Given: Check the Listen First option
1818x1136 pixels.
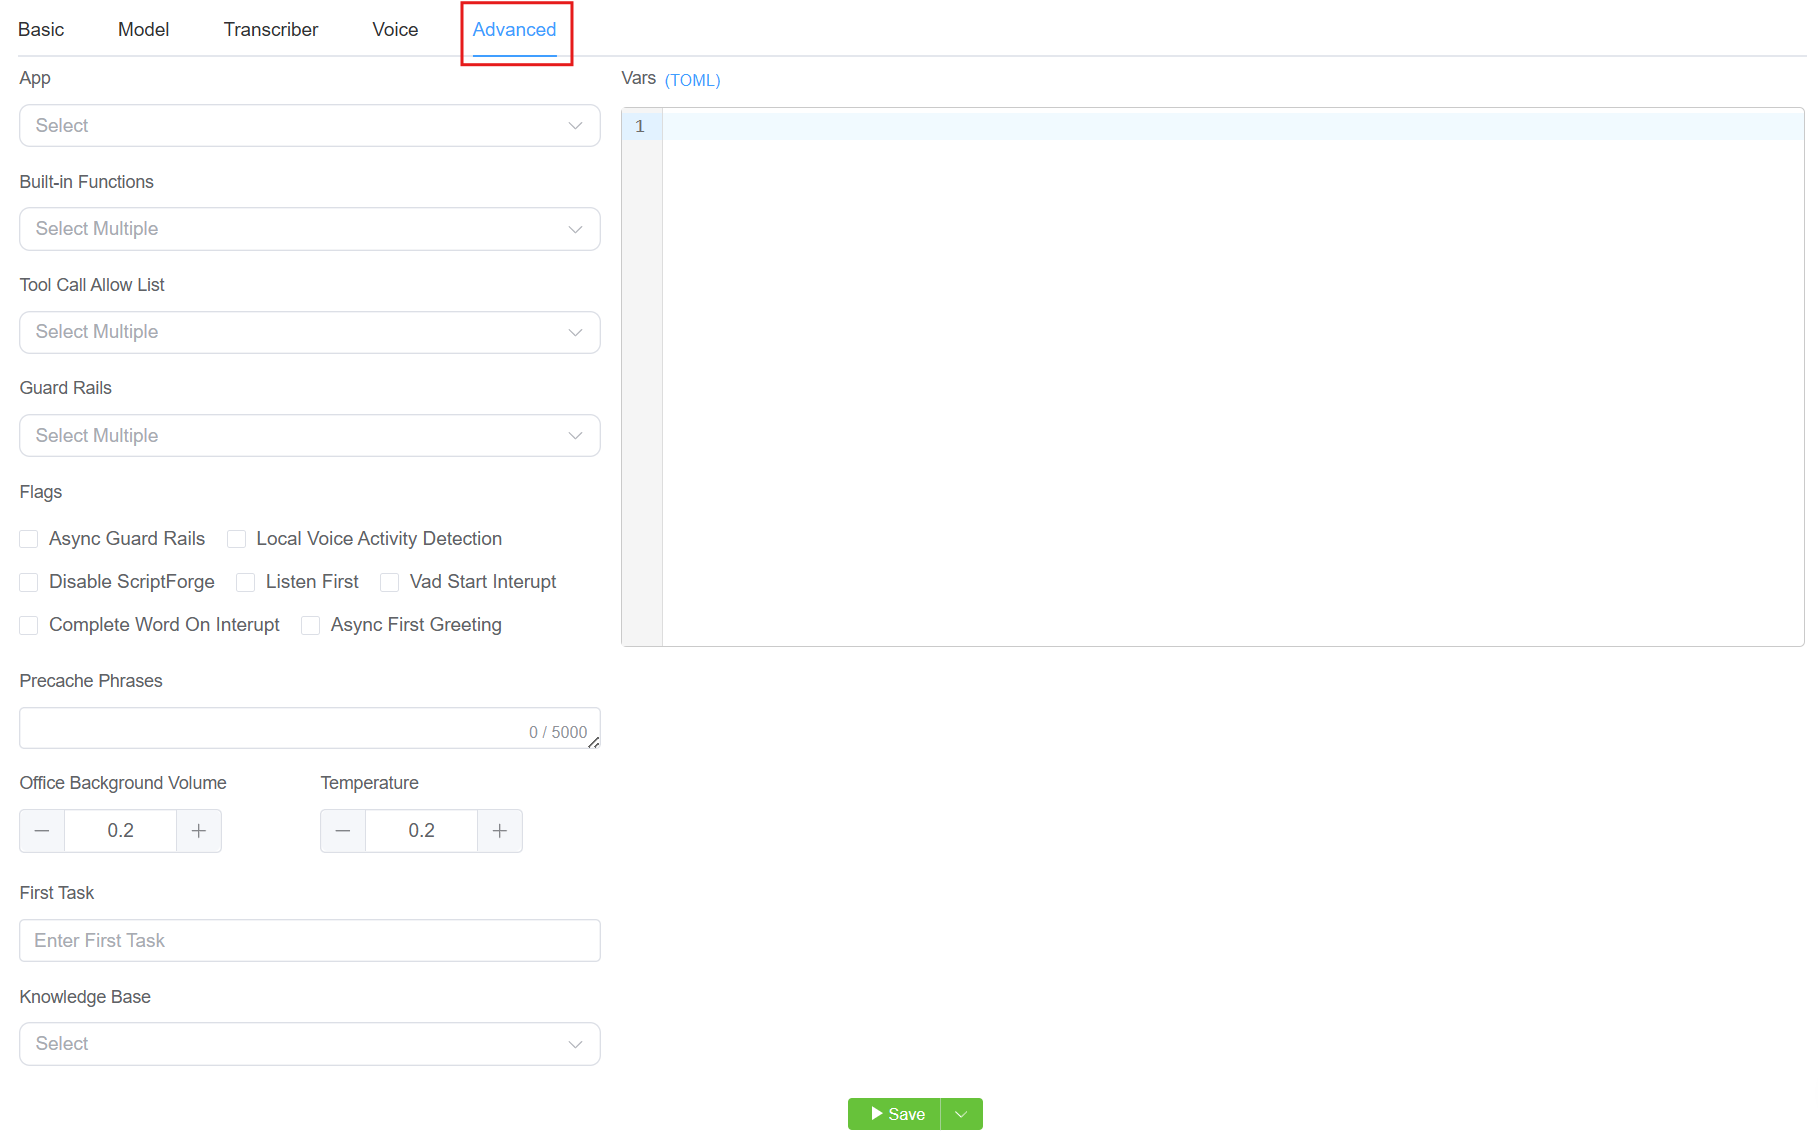Looking at the screenshot, I should point(246,582).
